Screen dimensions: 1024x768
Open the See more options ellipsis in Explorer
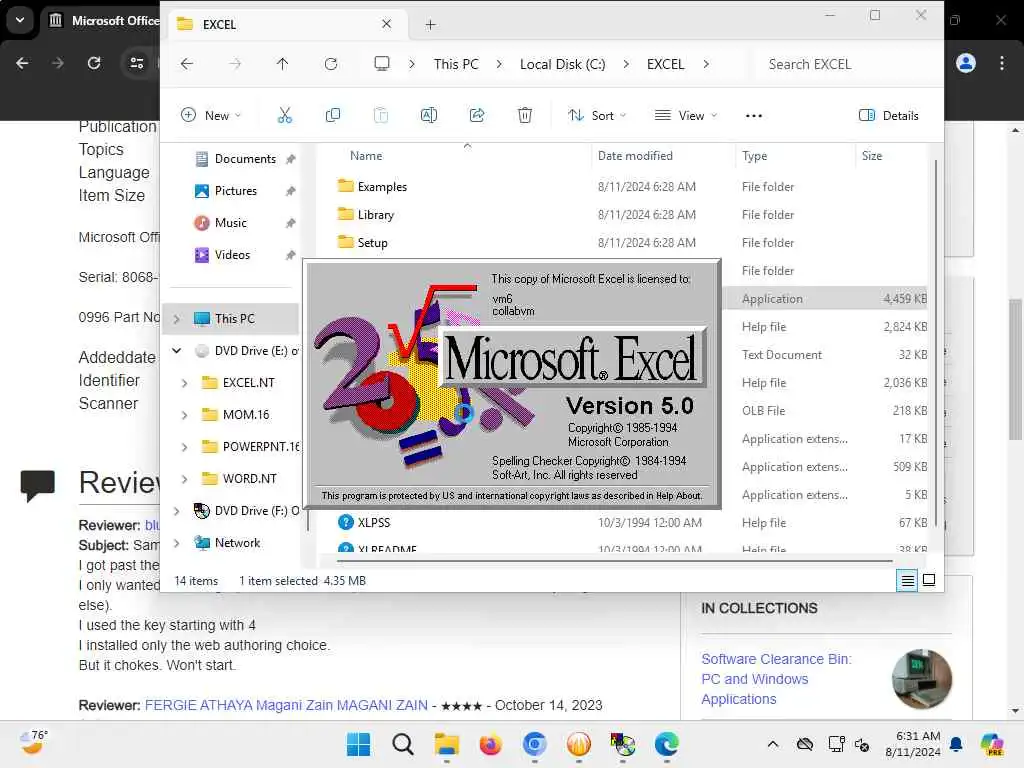point(754,116)
